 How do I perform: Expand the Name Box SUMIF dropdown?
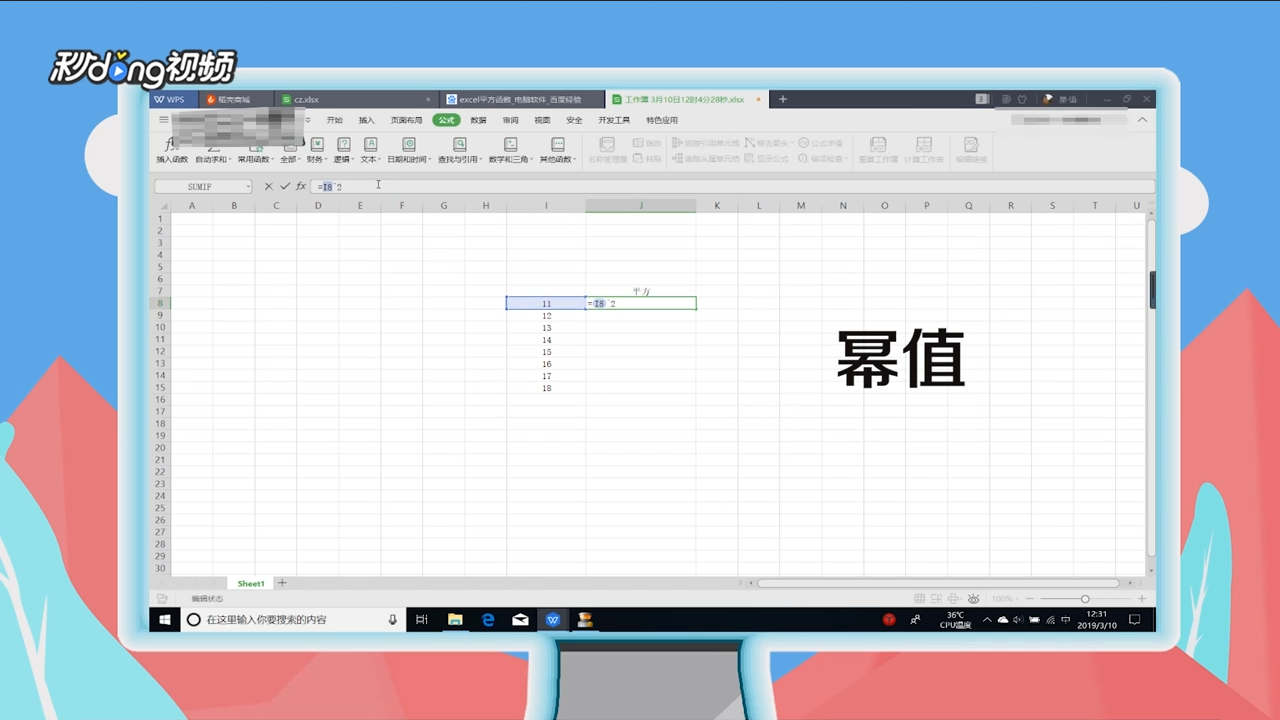tap(247, 187)
